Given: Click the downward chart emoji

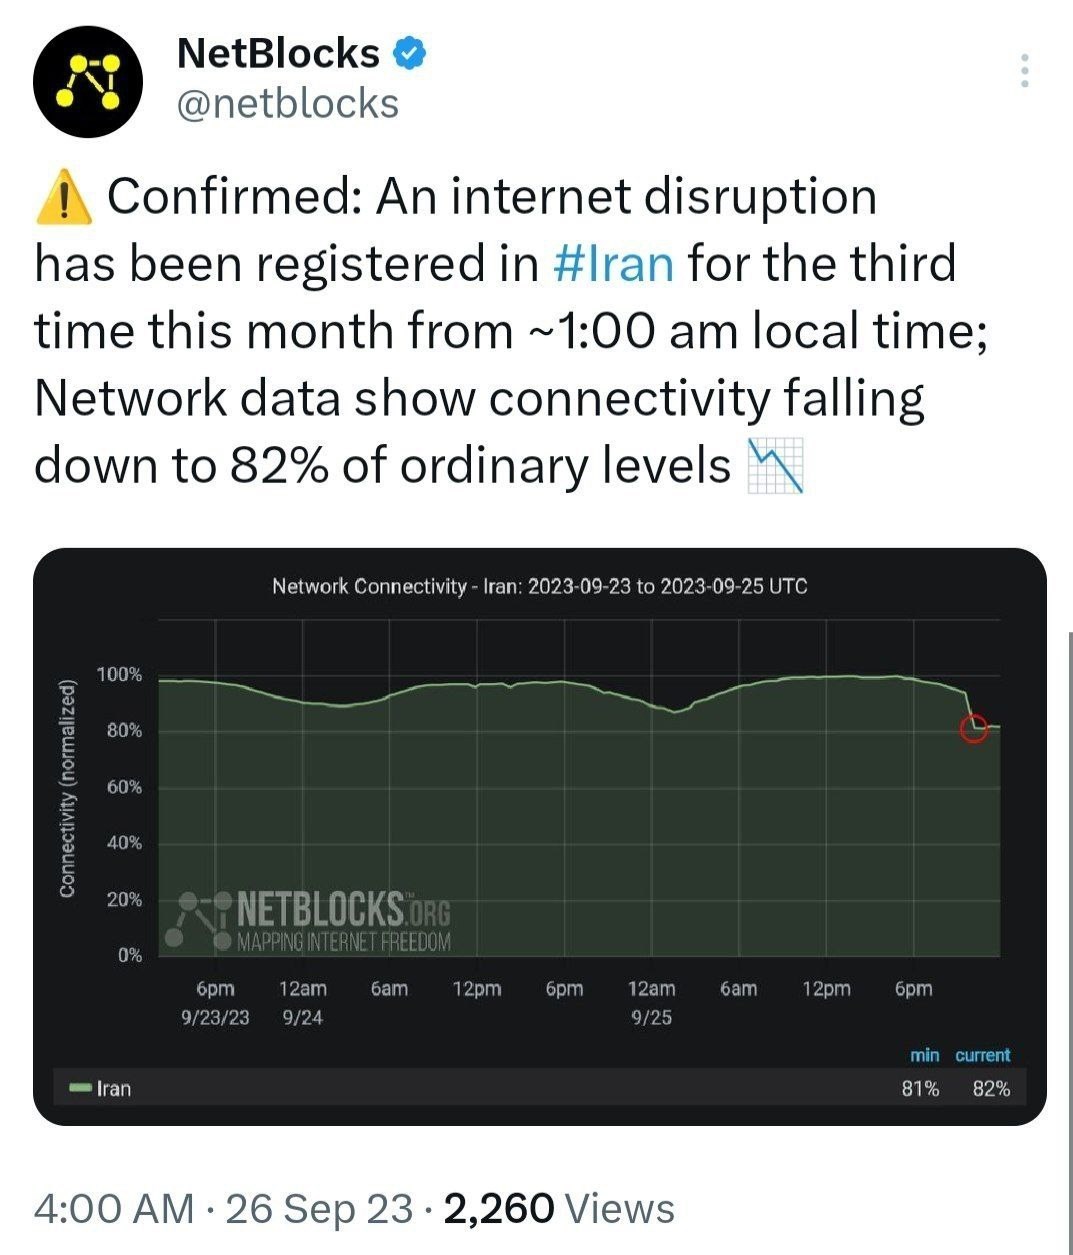Looking at the screenshot, I should [776, 467].
